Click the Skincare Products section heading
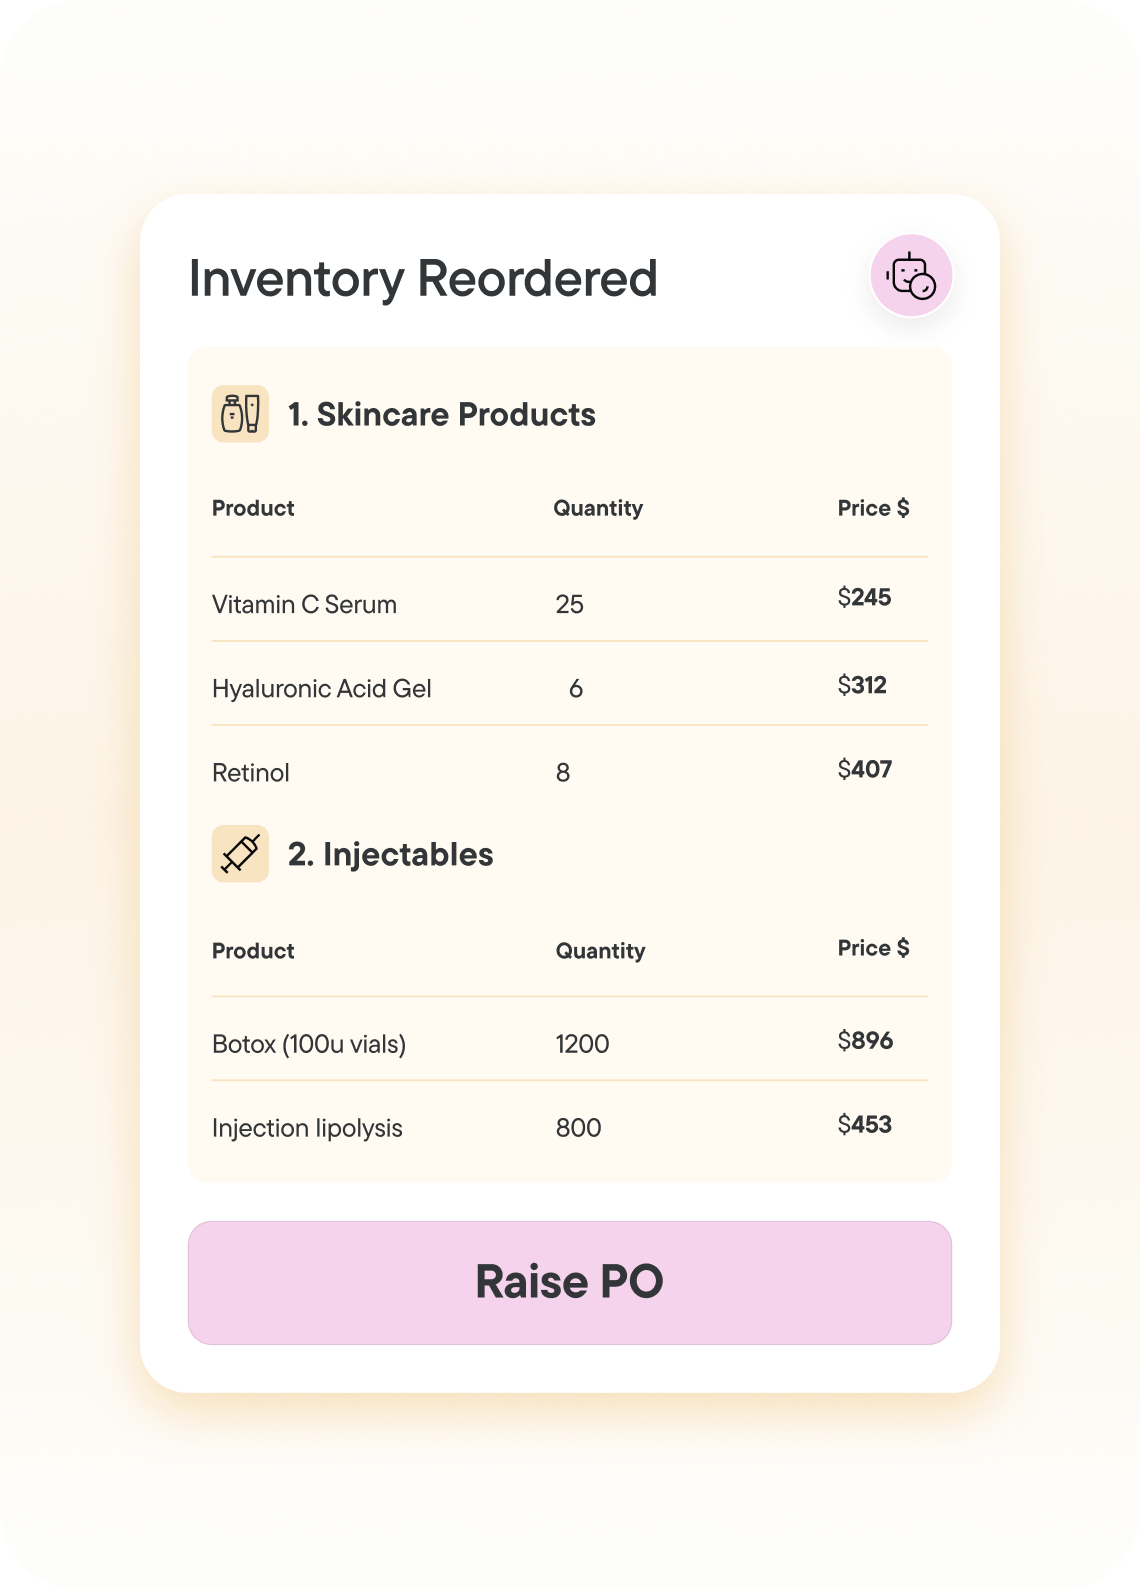 pos(441,414)
